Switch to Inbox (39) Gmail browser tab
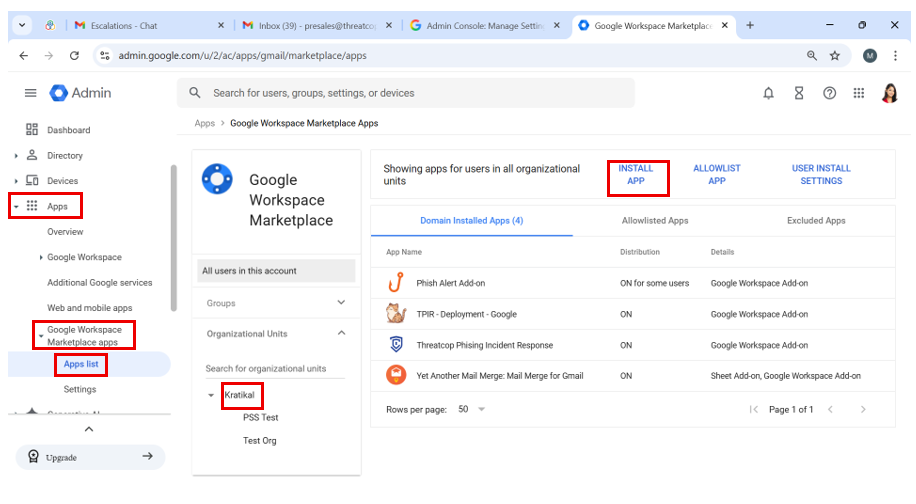 [317, 26]
